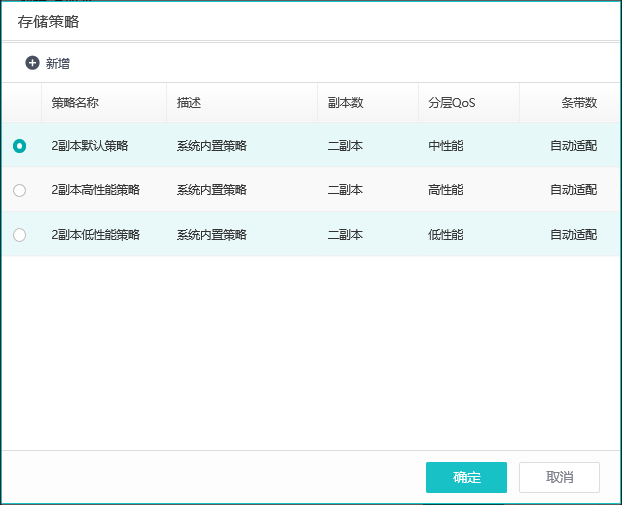This screenshot has height=505, width=622.
Task: Select the 2副本默认策略 radio button
Action: [20, 146]
